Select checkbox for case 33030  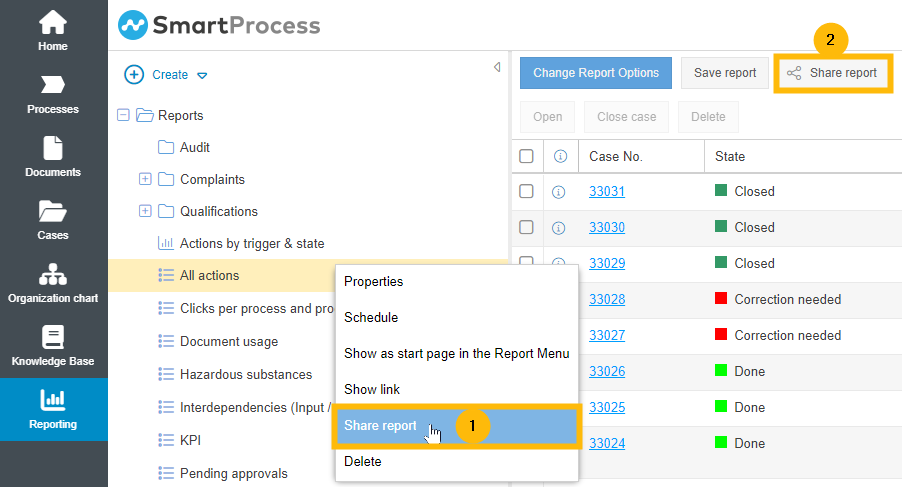click(526, 227)
